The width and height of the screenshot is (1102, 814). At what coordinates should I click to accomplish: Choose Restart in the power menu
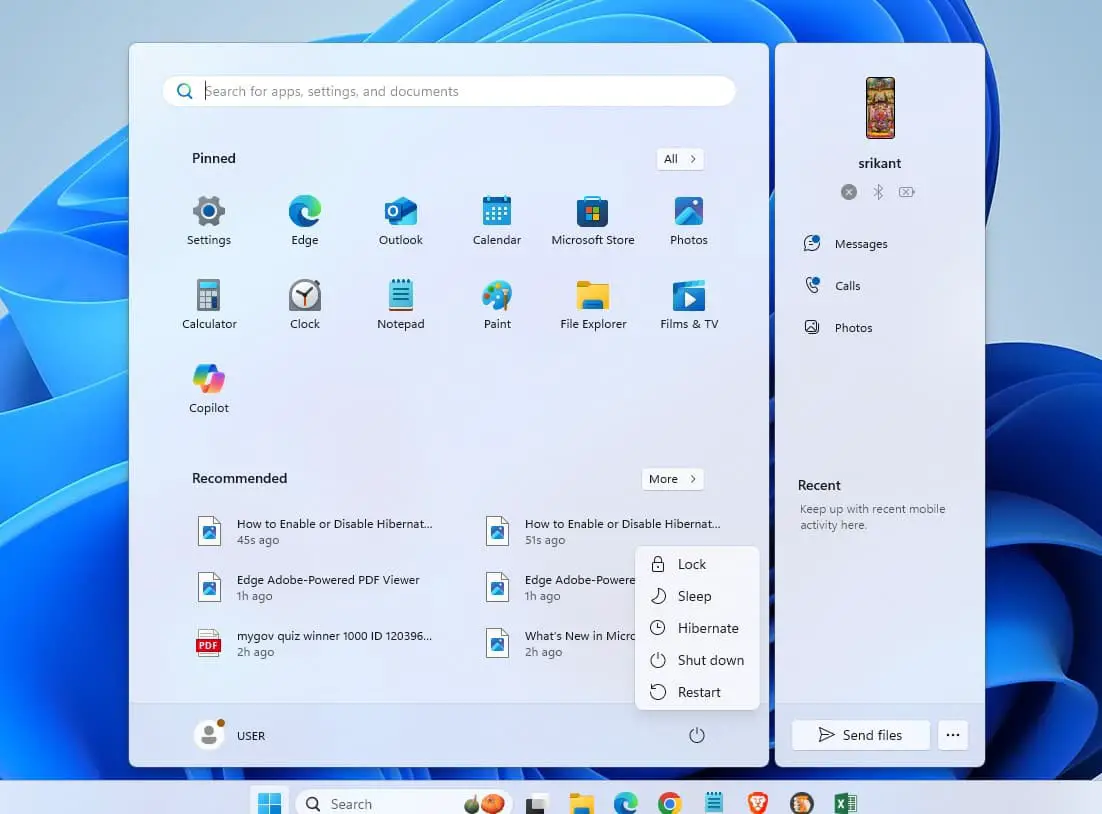coord(698,692)
